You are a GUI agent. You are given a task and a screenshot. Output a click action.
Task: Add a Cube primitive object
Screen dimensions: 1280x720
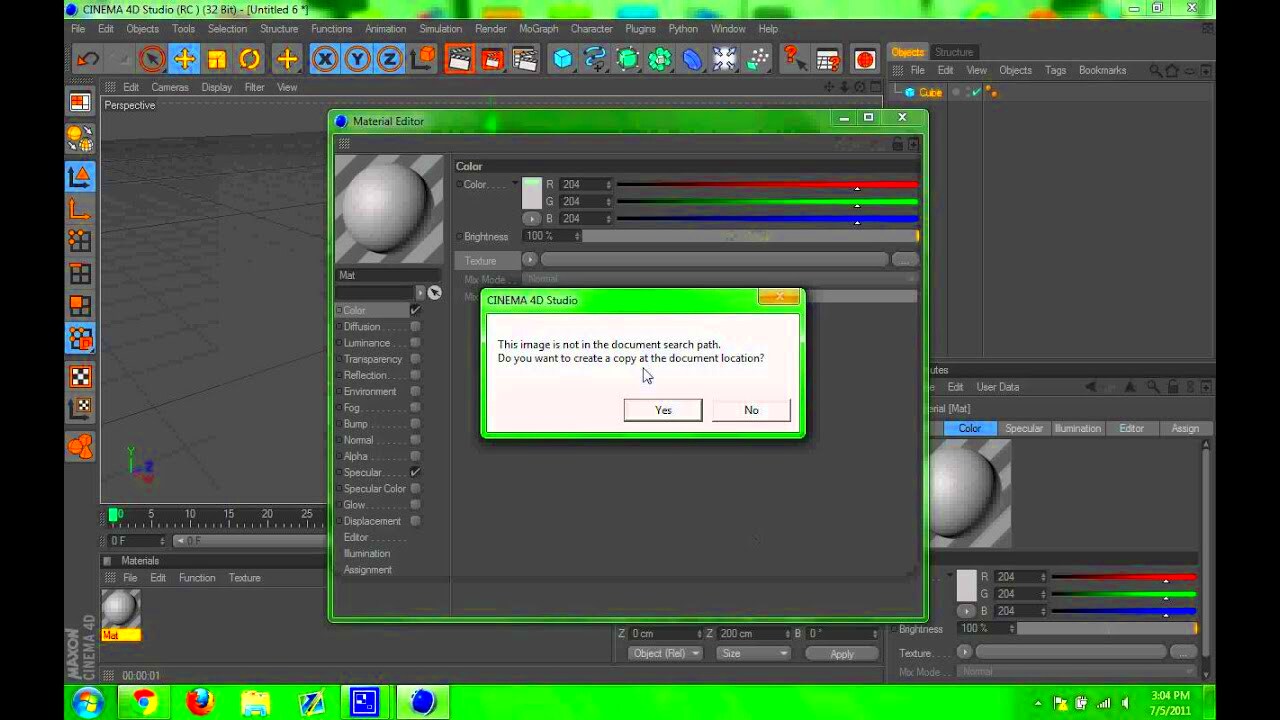point(563,59)
